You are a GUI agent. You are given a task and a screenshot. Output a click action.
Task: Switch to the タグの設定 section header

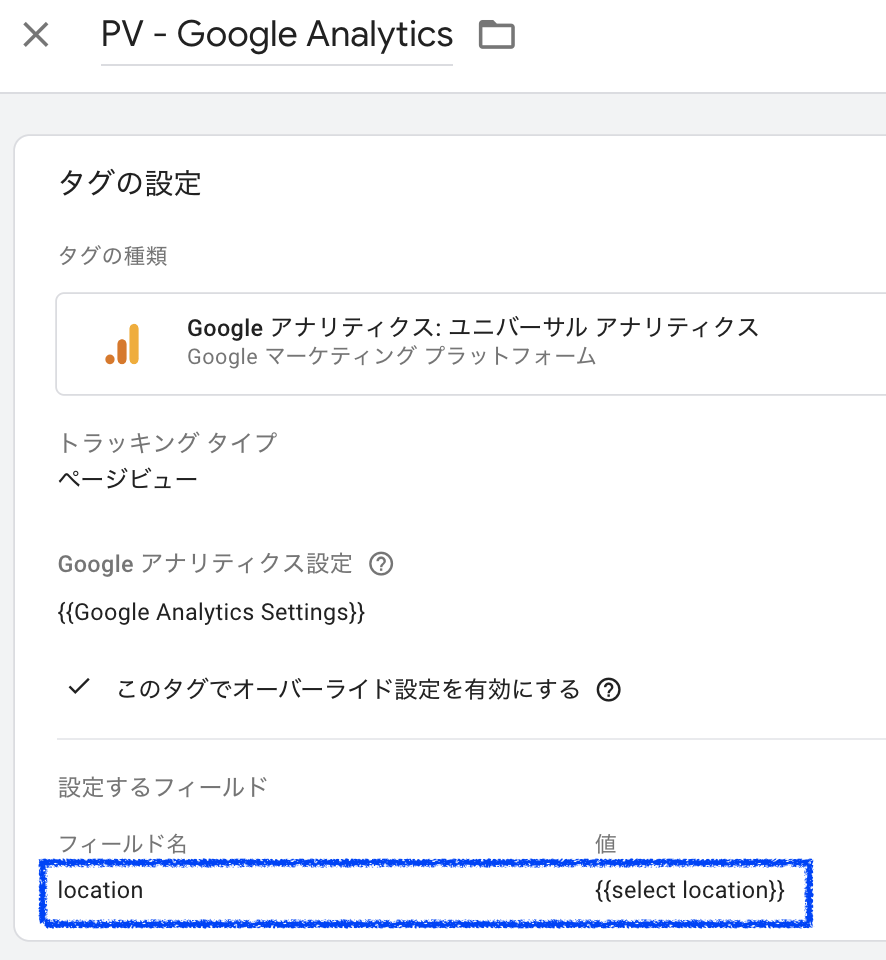point(129,184)
